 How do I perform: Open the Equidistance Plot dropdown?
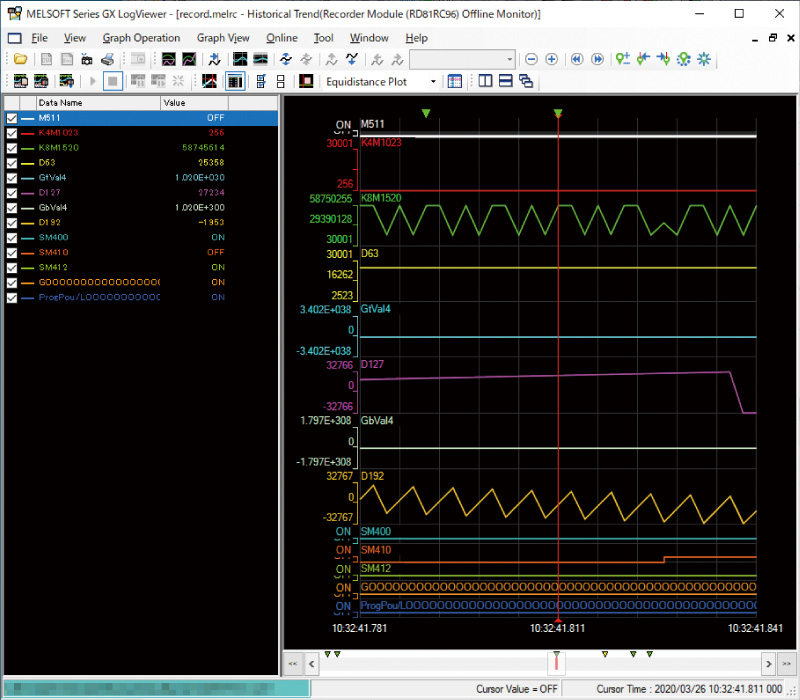(x=432, y=81)
